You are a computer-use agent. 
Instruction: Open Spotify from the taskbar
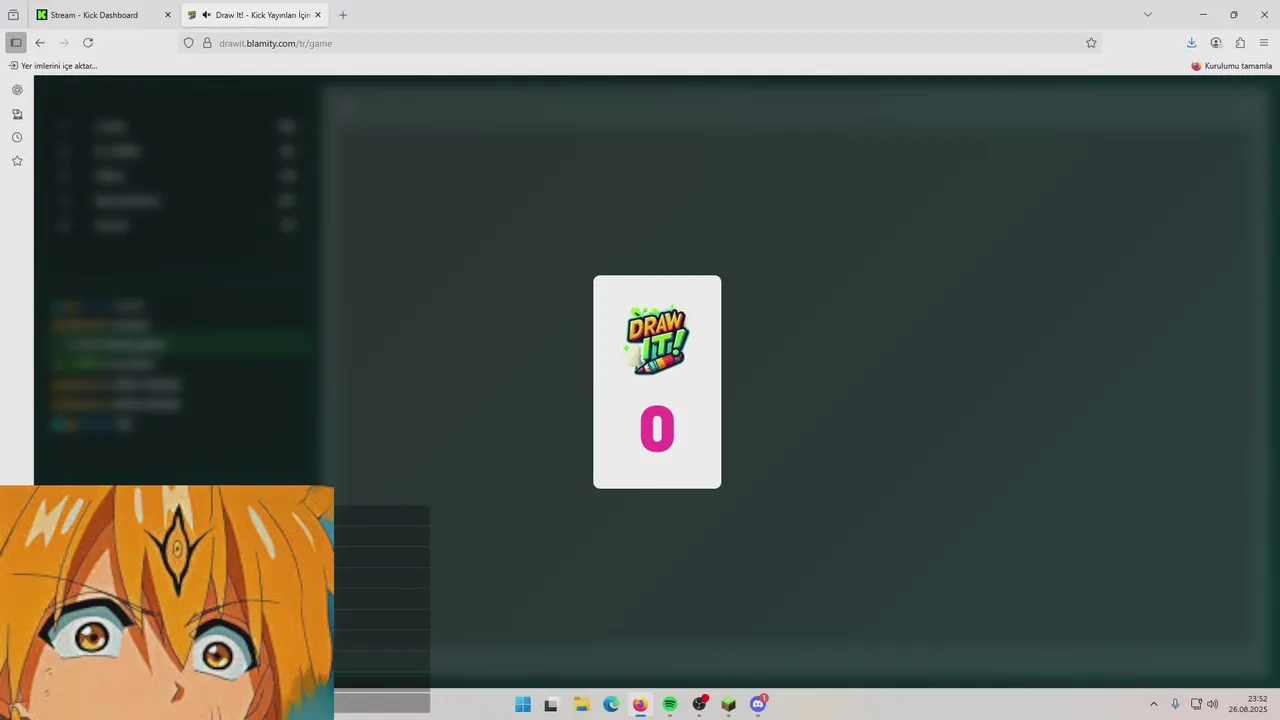[x=670, y=704]
